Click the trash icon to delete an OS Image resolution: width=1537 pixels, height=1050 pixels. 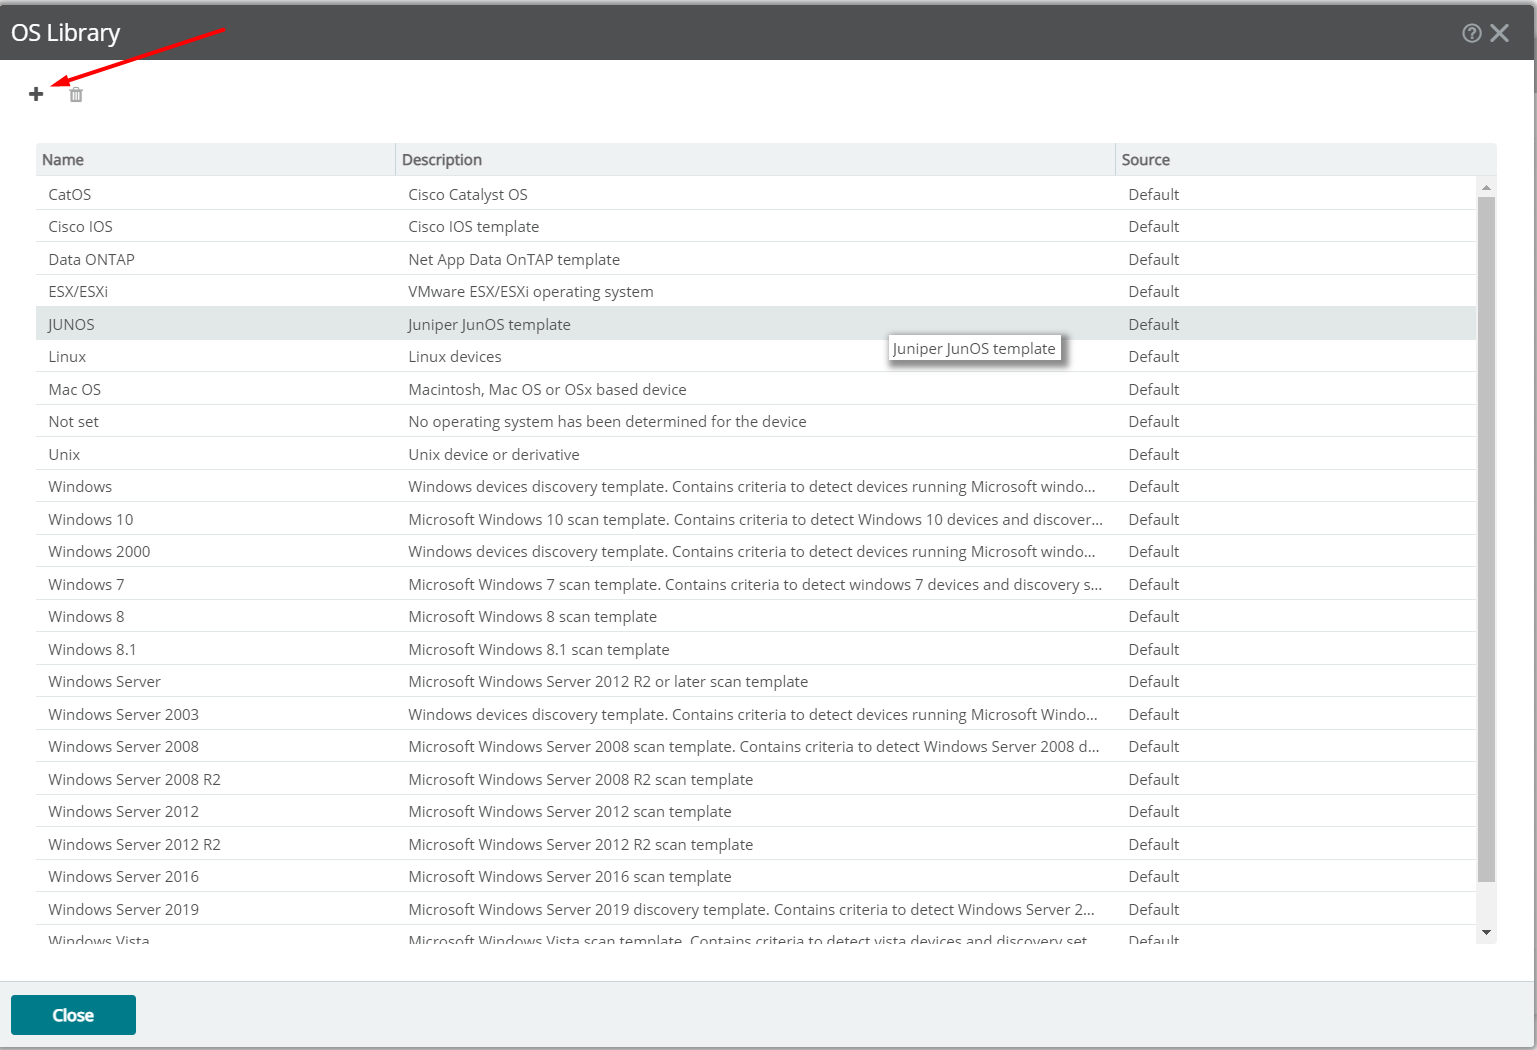click(x=75, y=94)
